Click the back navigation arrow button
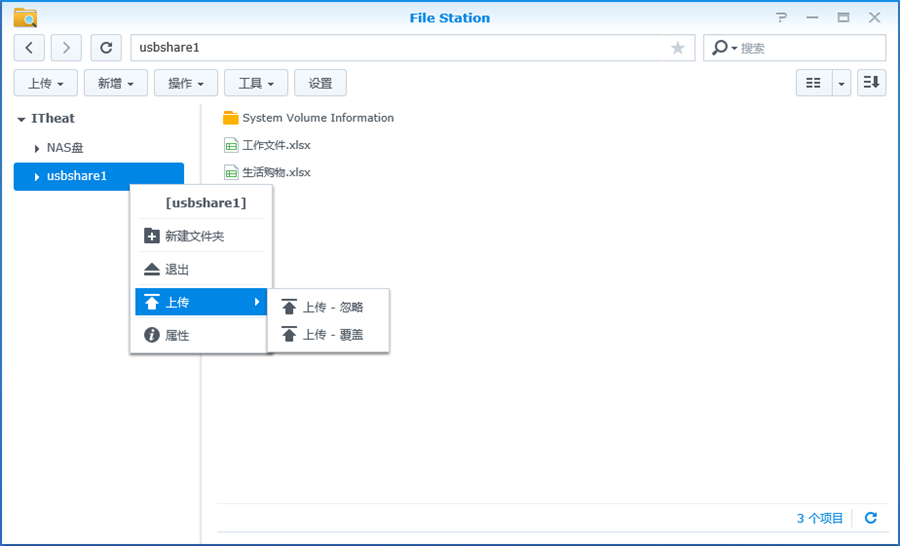The height and width of the screenshot is (546, 900). 30,48
